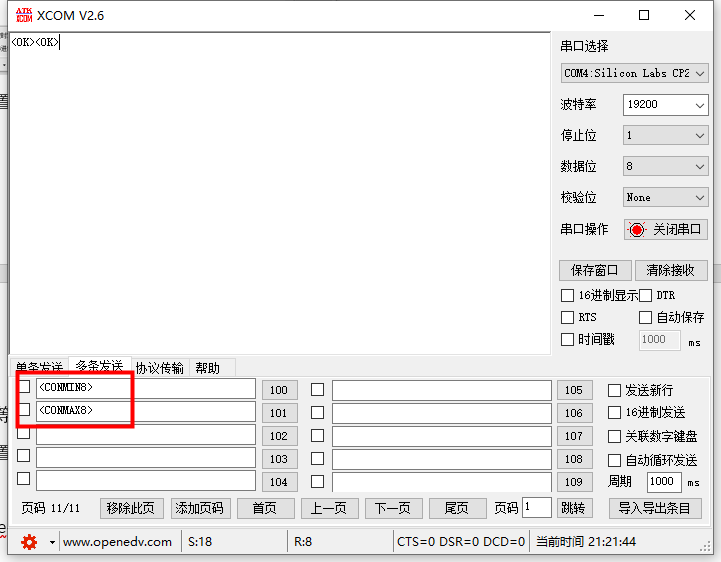
Task: Click the 页码 number input field
Action: (x=537, y=508)
